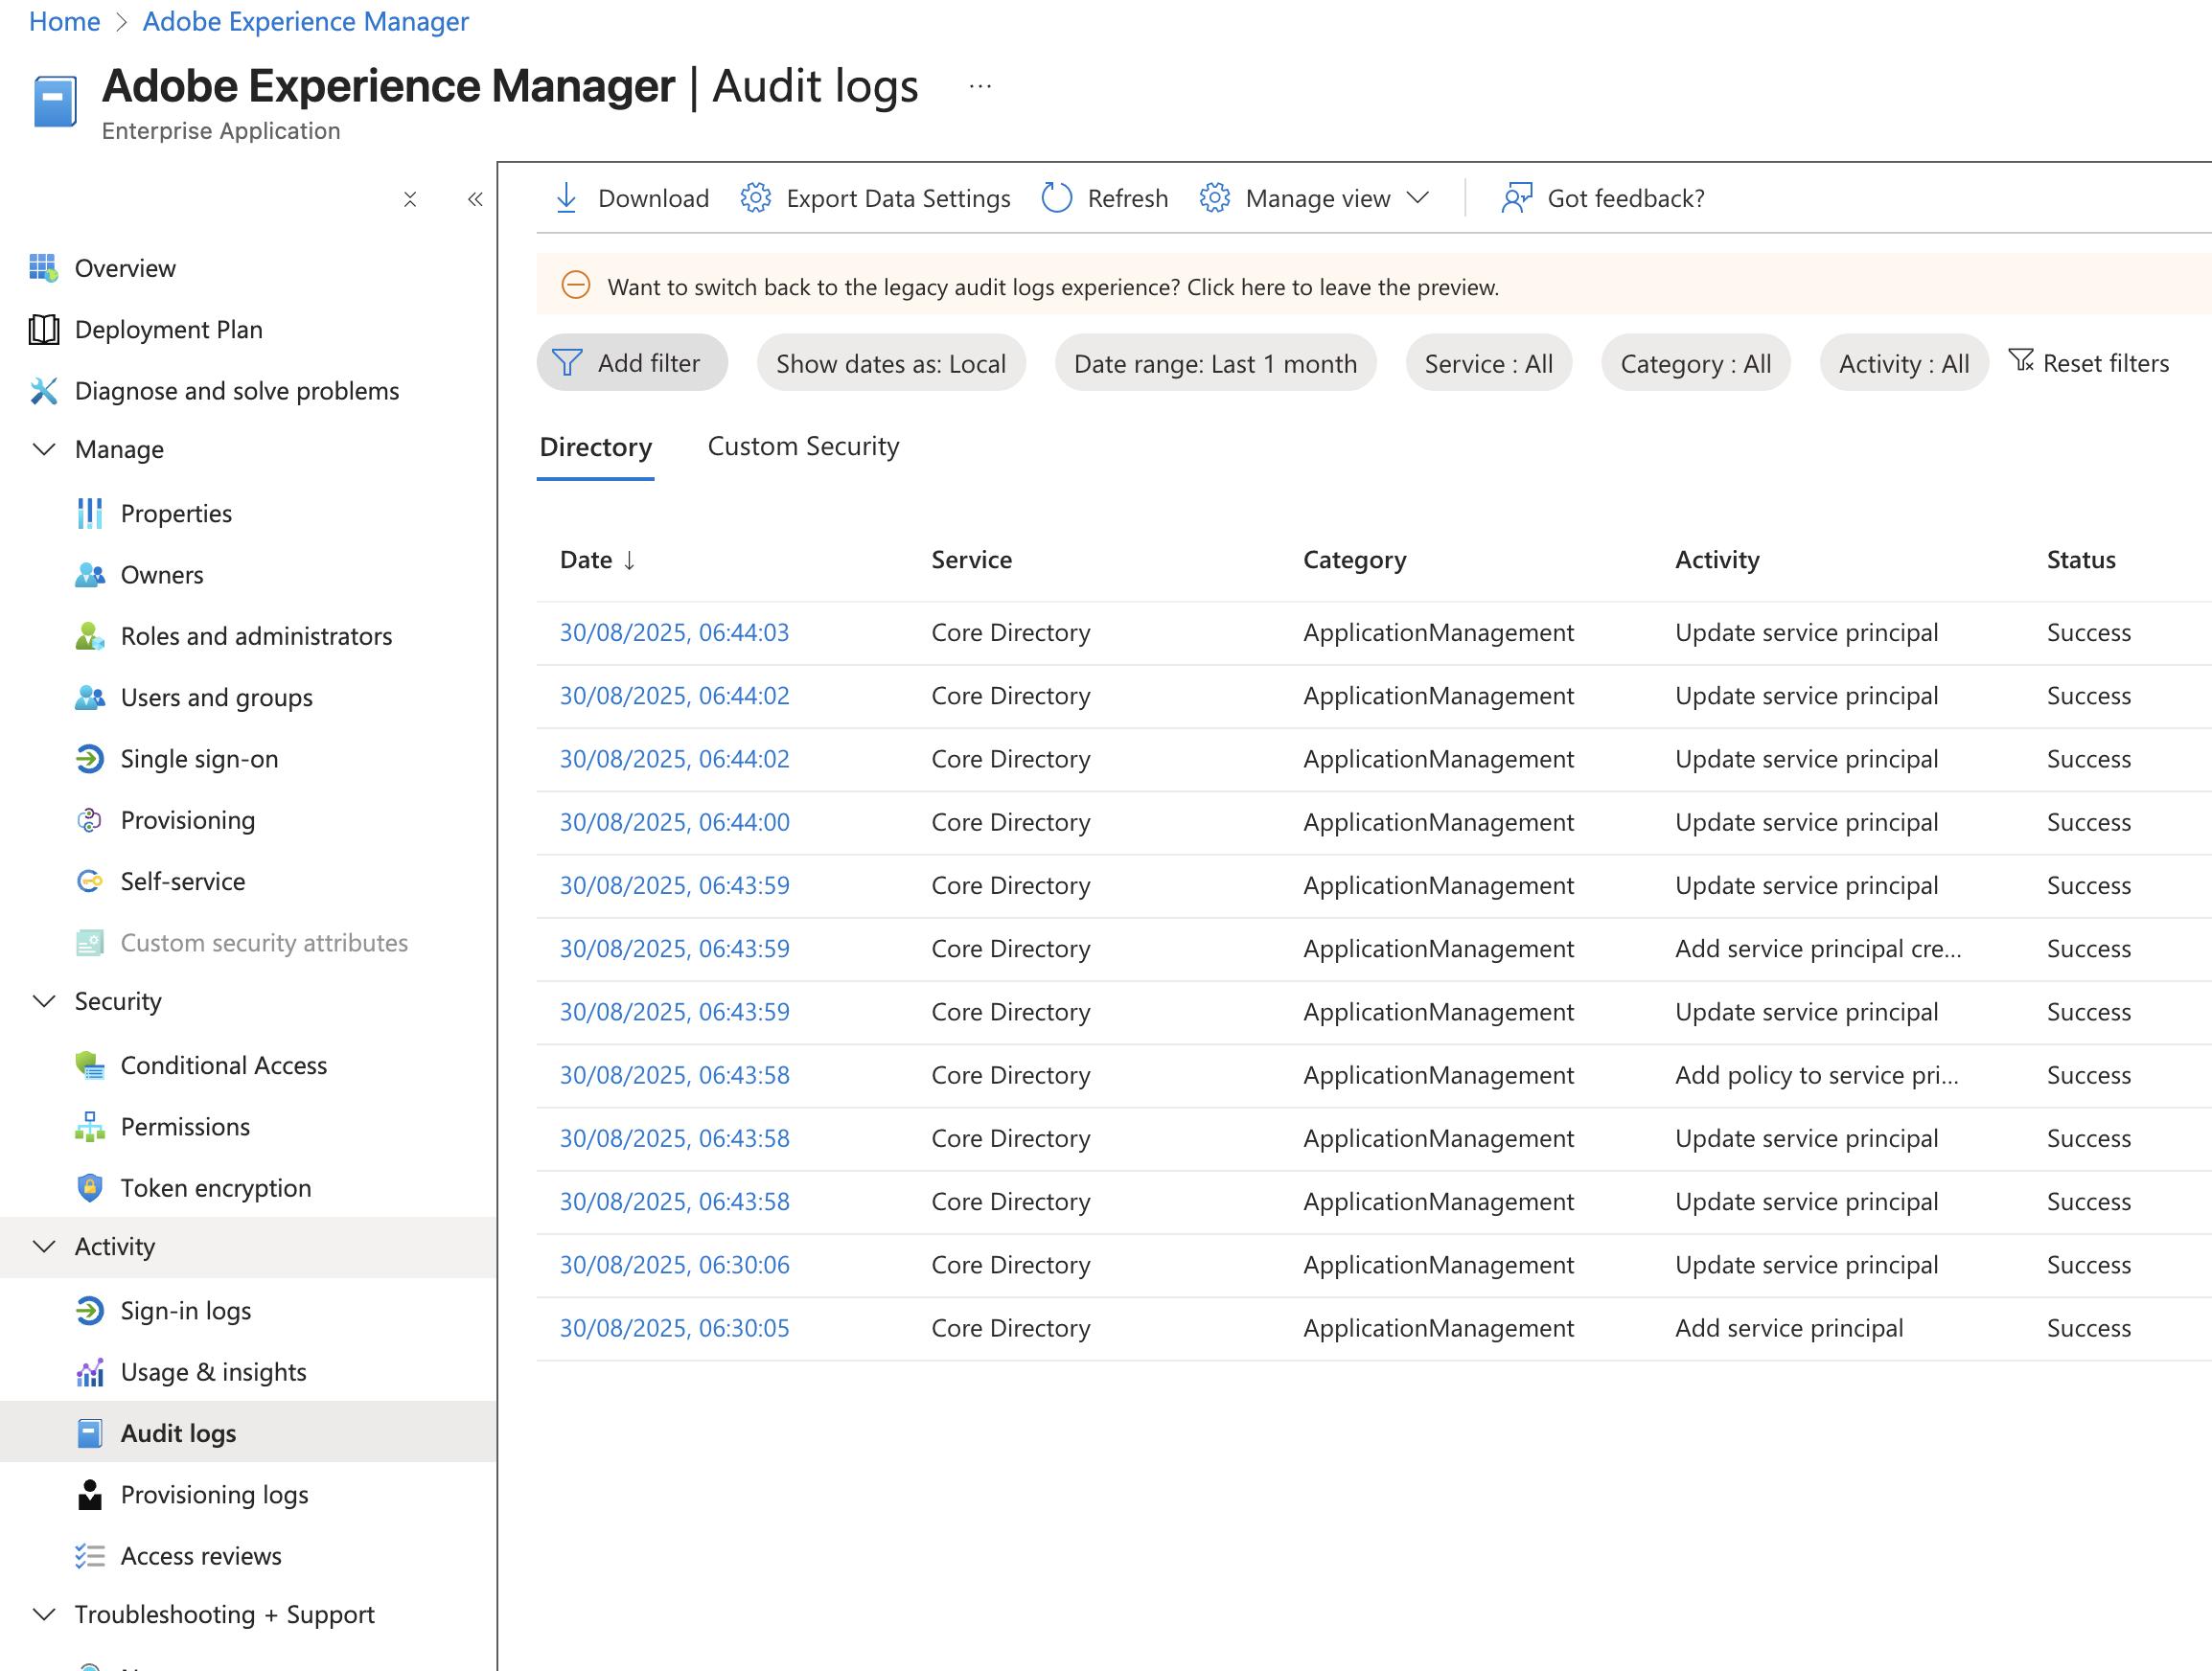
Task: Click the Conditional Access icon
Action: pos(89,1065)
